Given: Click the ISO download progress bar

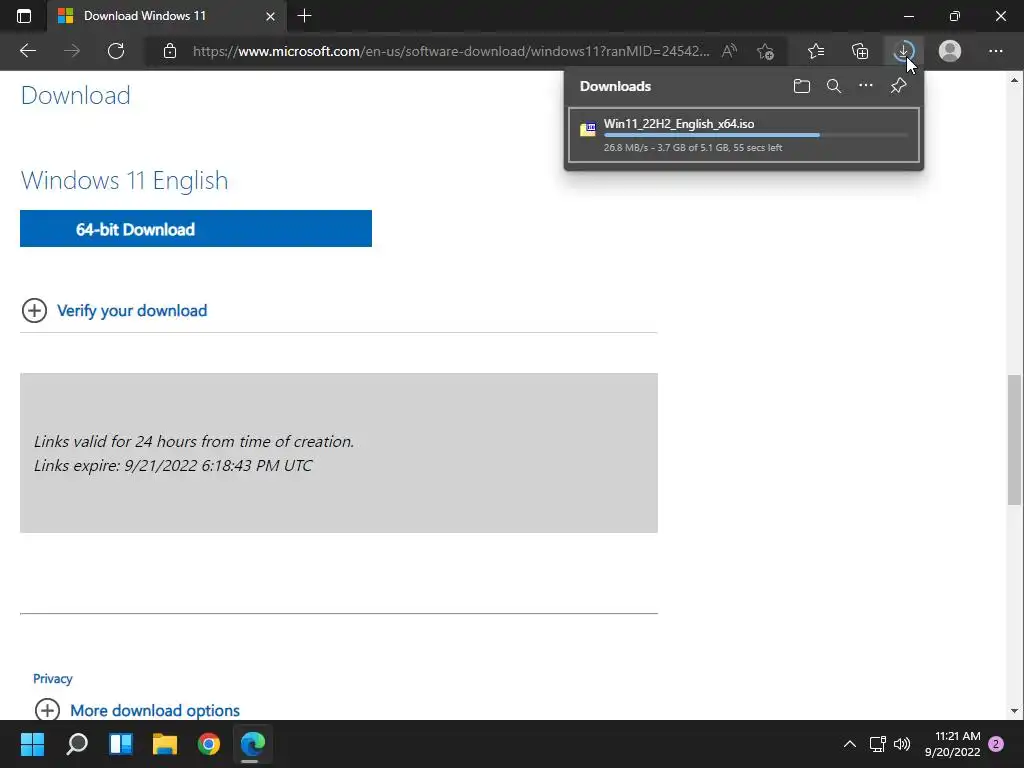Looking at the screenshot, I should pos(756,135).
